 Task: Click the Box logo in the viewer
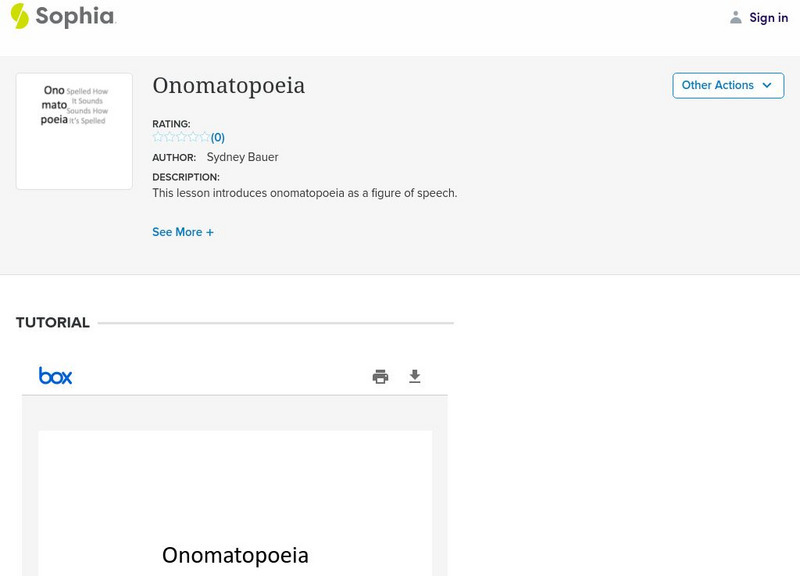56,376
